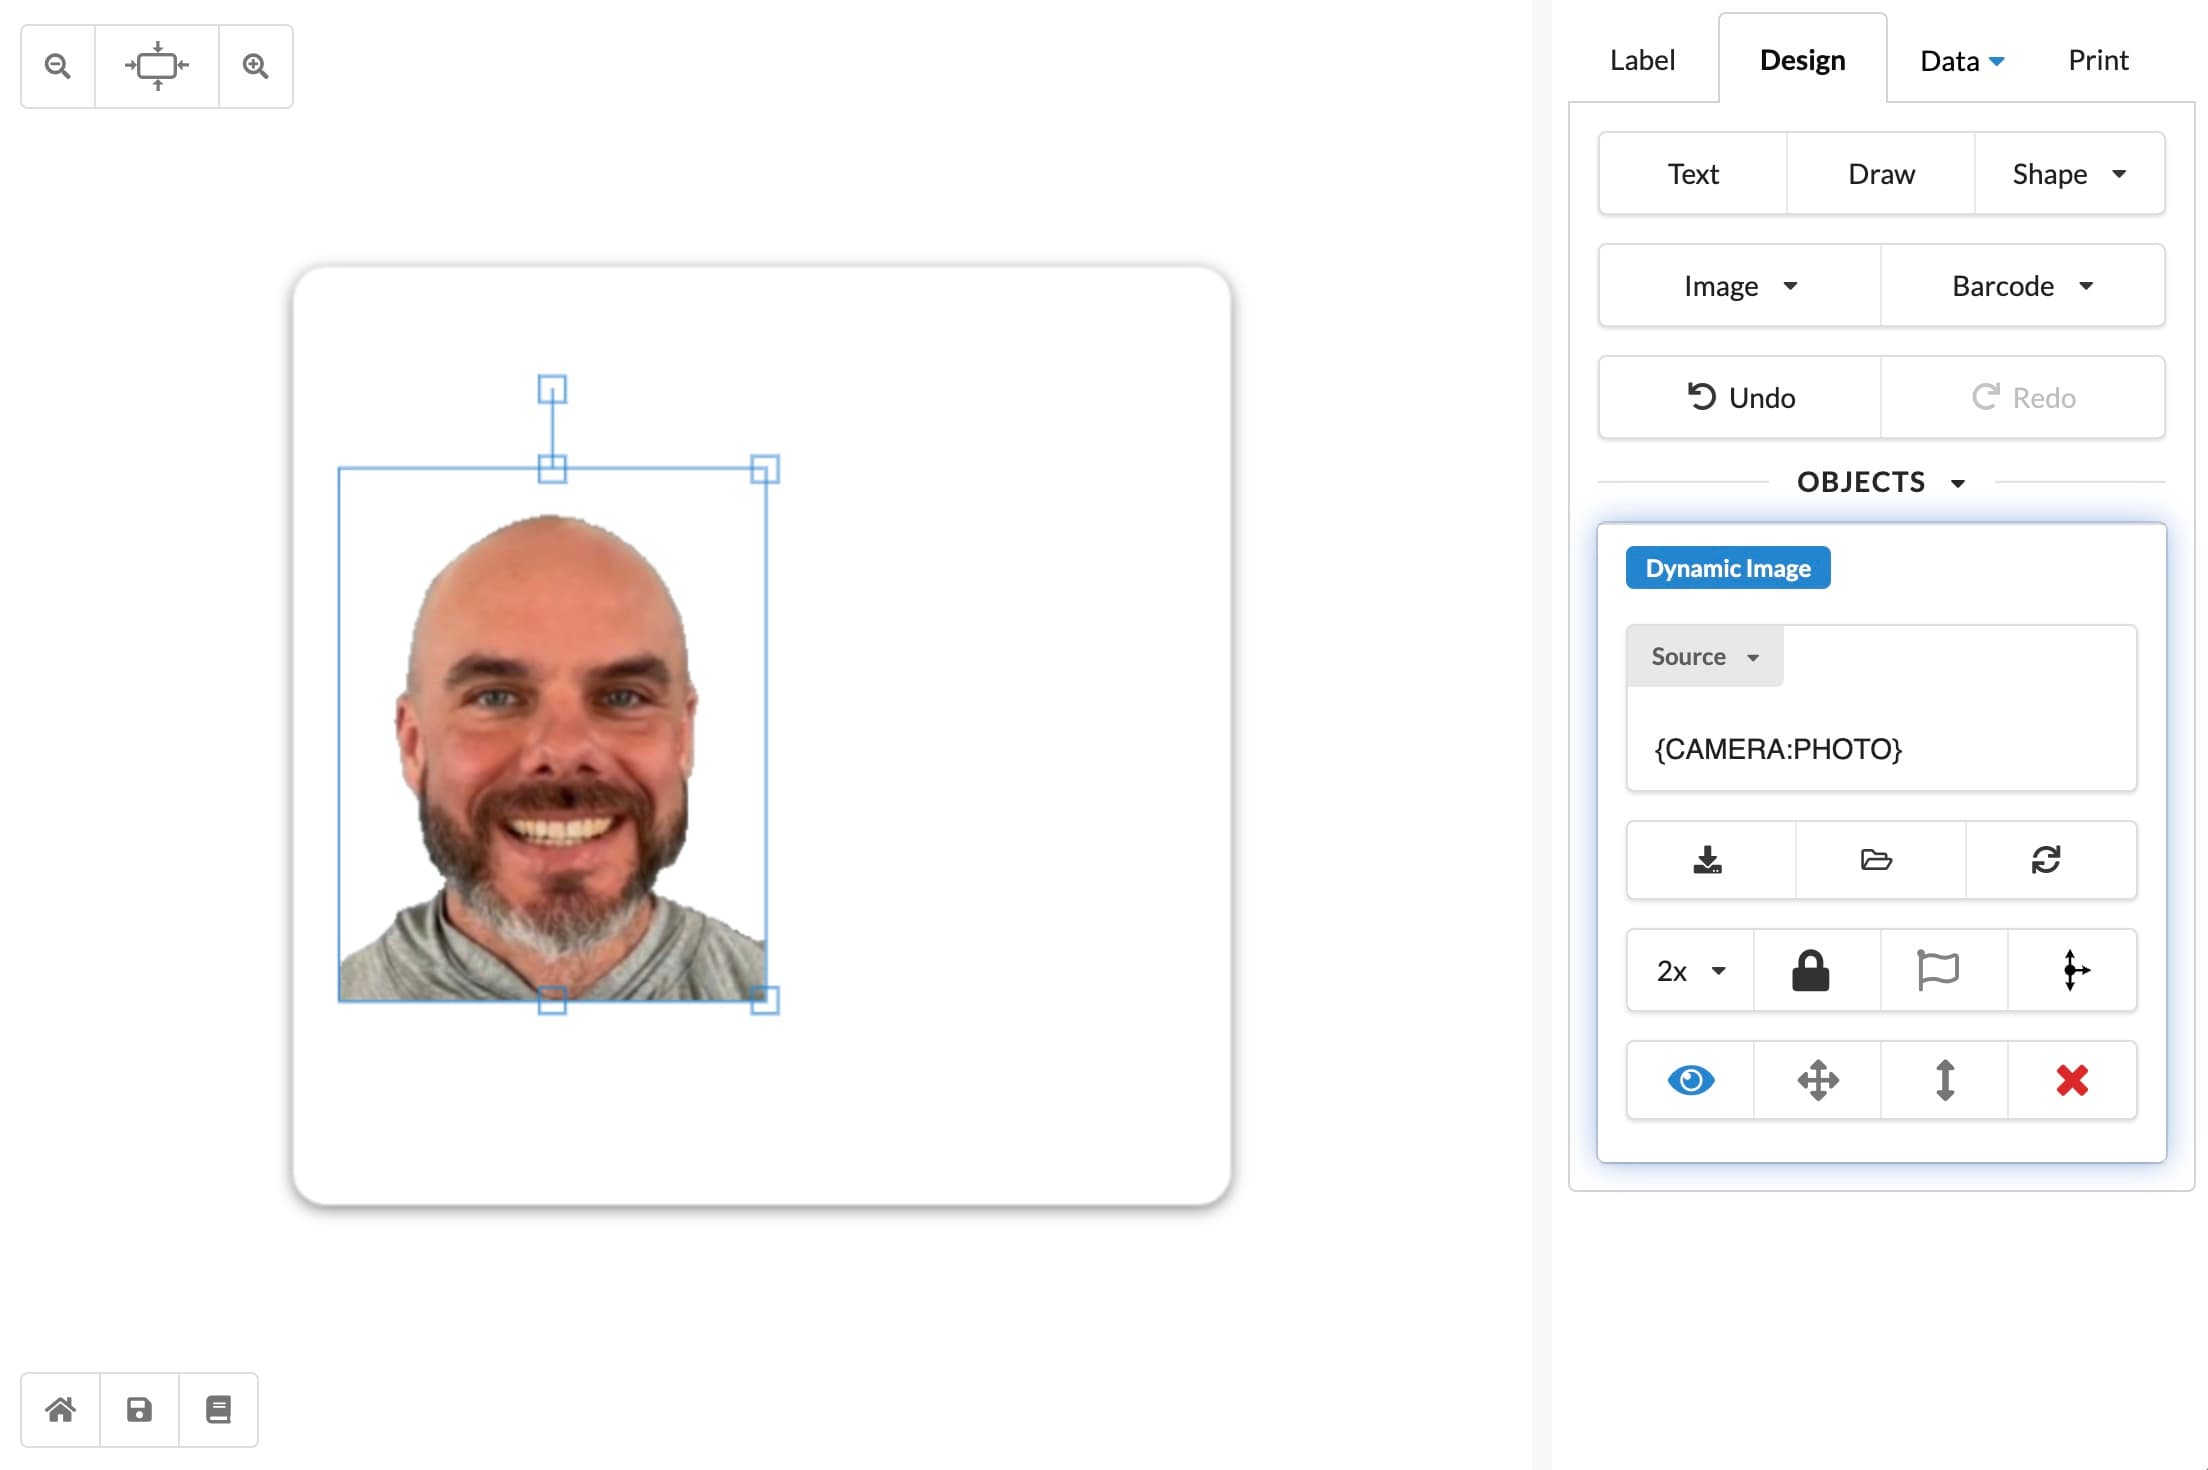Click the Undo button

[1740, 398]
